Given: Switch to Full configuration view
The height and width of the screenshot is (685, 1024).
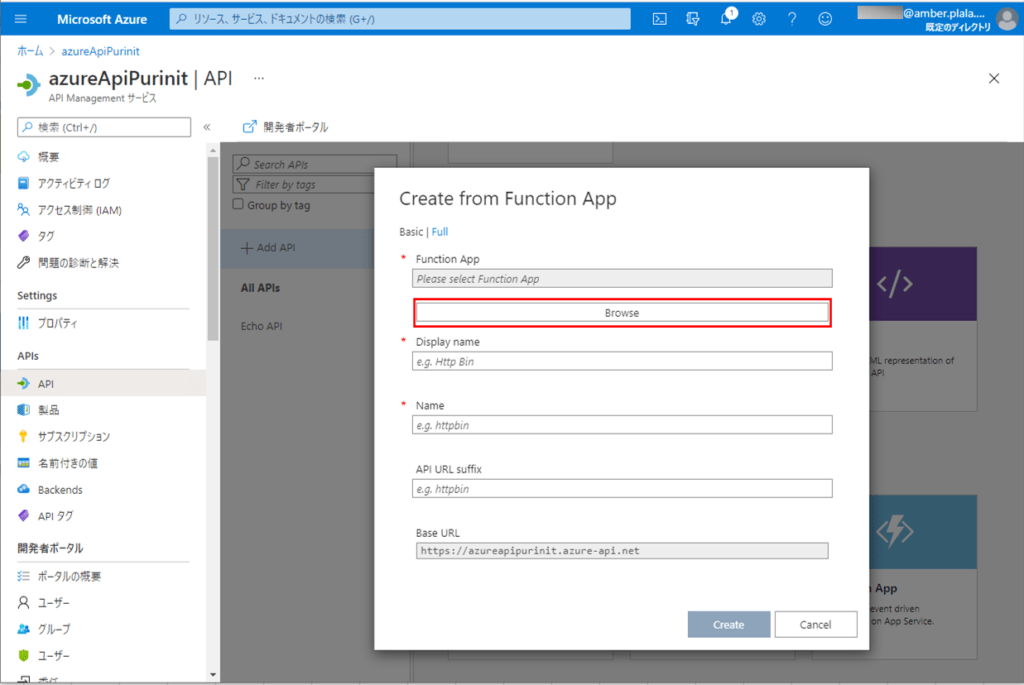Looking at the screenshot, I should [x=442, y=231].
